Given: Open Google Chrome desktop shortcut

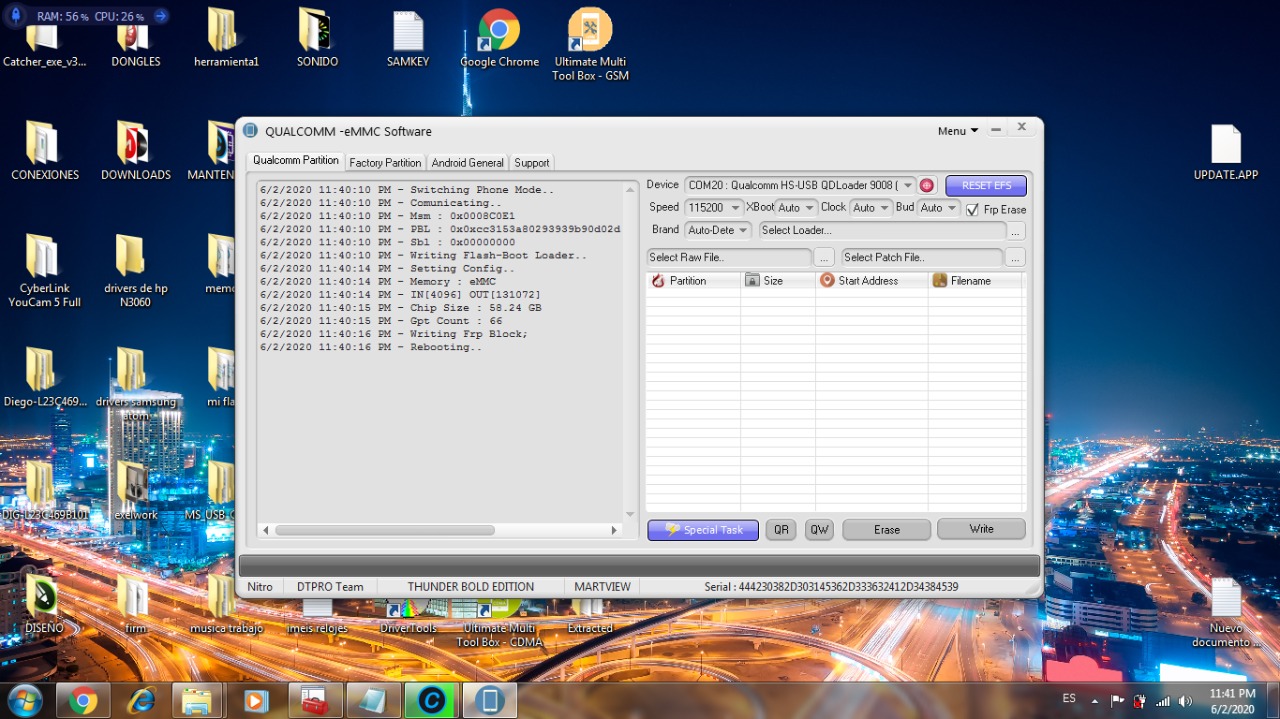Looking at the screenshot, I should point(499,39).
